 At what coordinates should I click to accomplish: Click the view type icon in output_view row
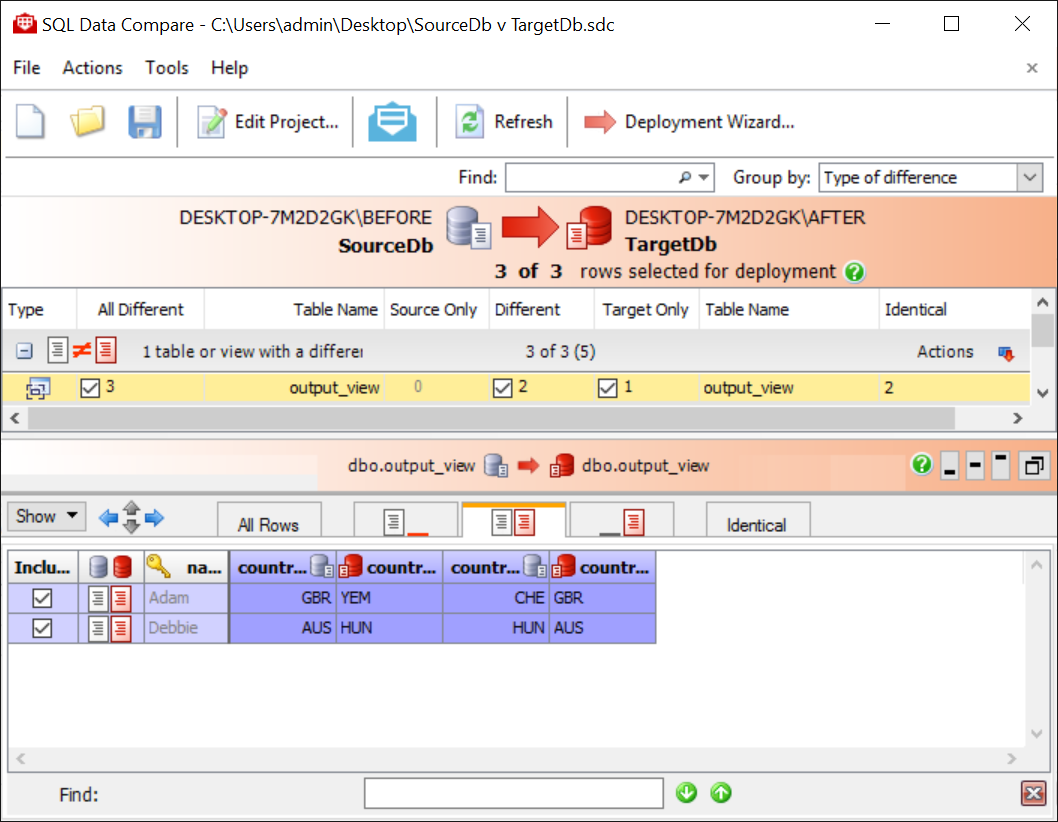[38, 389]
